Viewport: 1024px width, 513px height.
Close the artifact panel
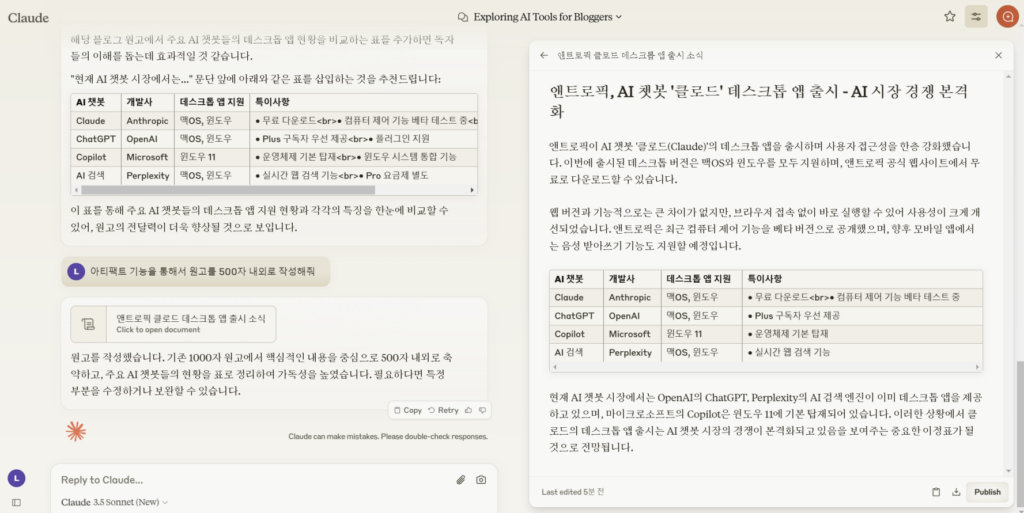point(999,55)
